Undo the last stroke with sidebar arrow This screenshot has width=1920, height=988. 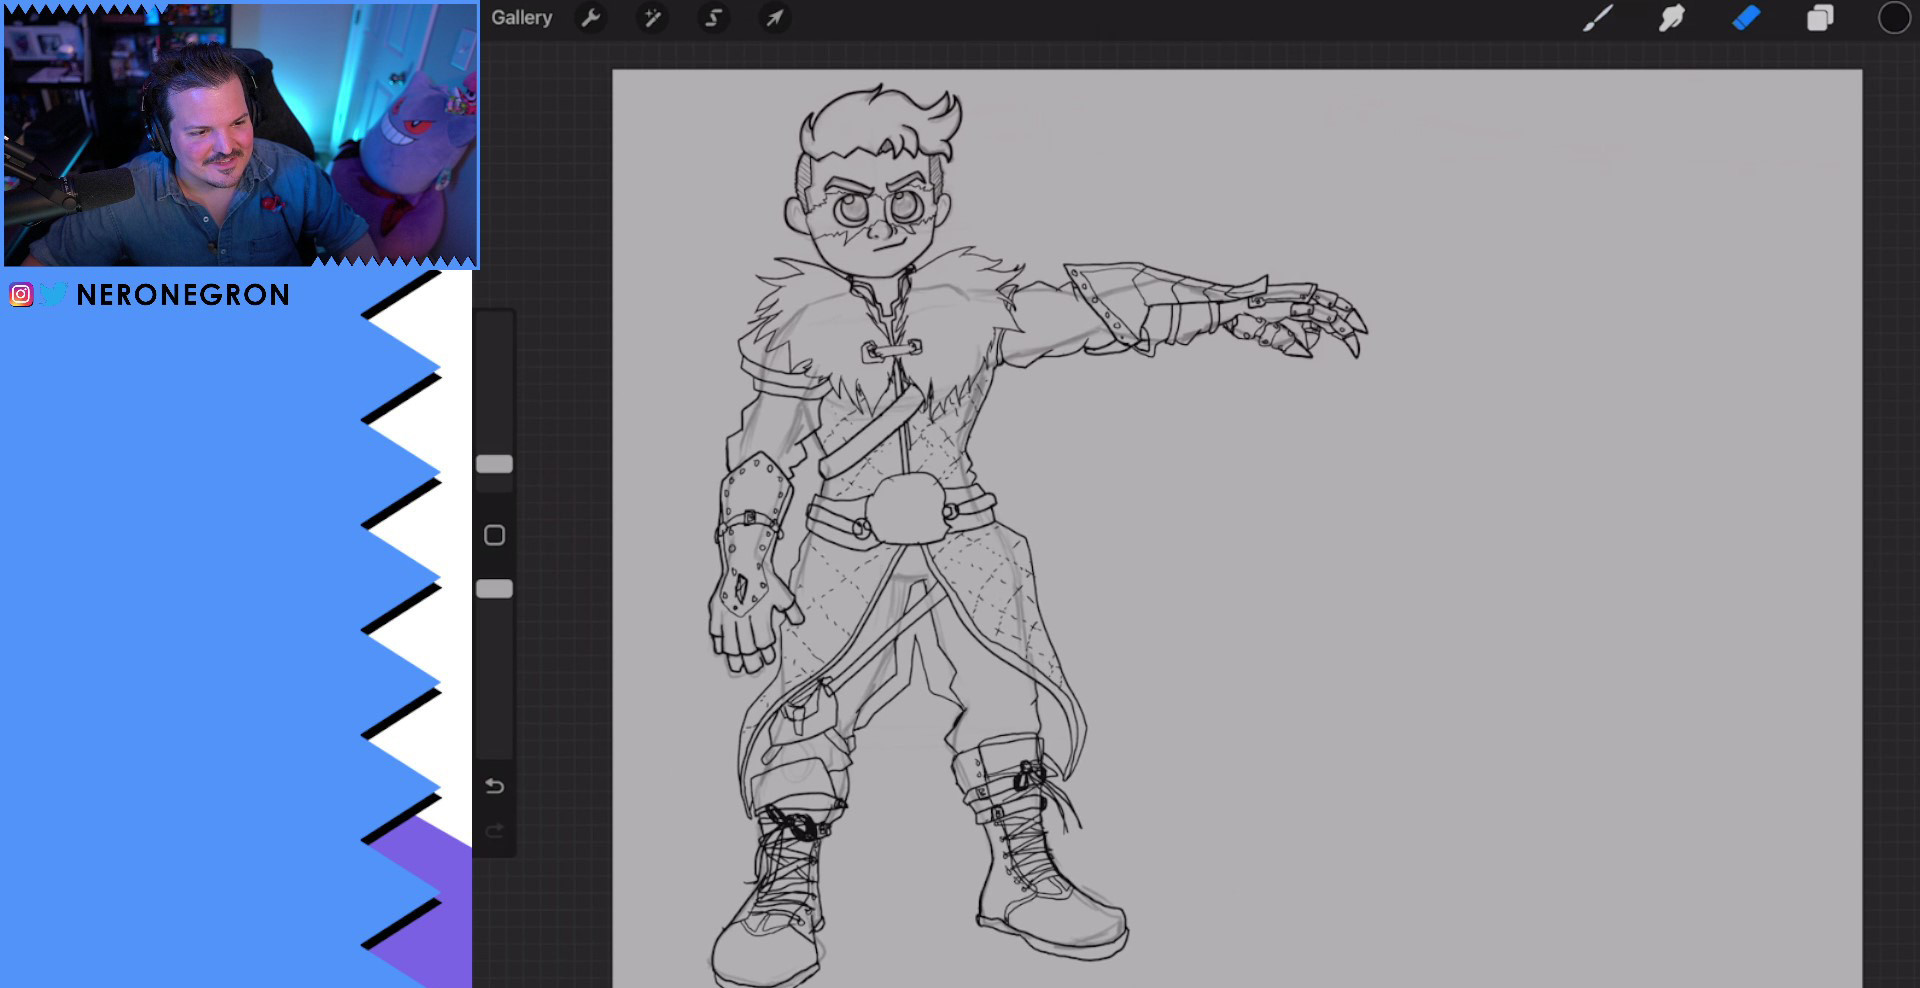[x=494, y=786]
